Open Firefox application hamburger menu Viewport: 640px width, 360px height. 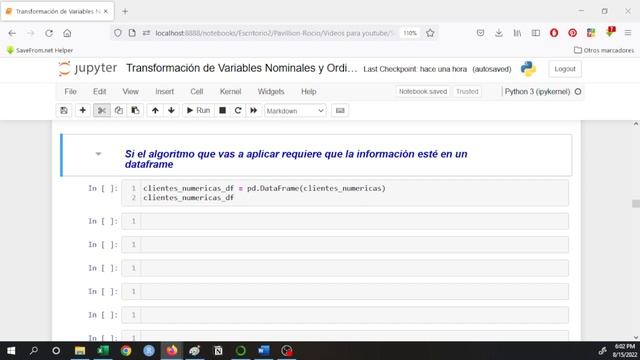[x=628, y=33]
